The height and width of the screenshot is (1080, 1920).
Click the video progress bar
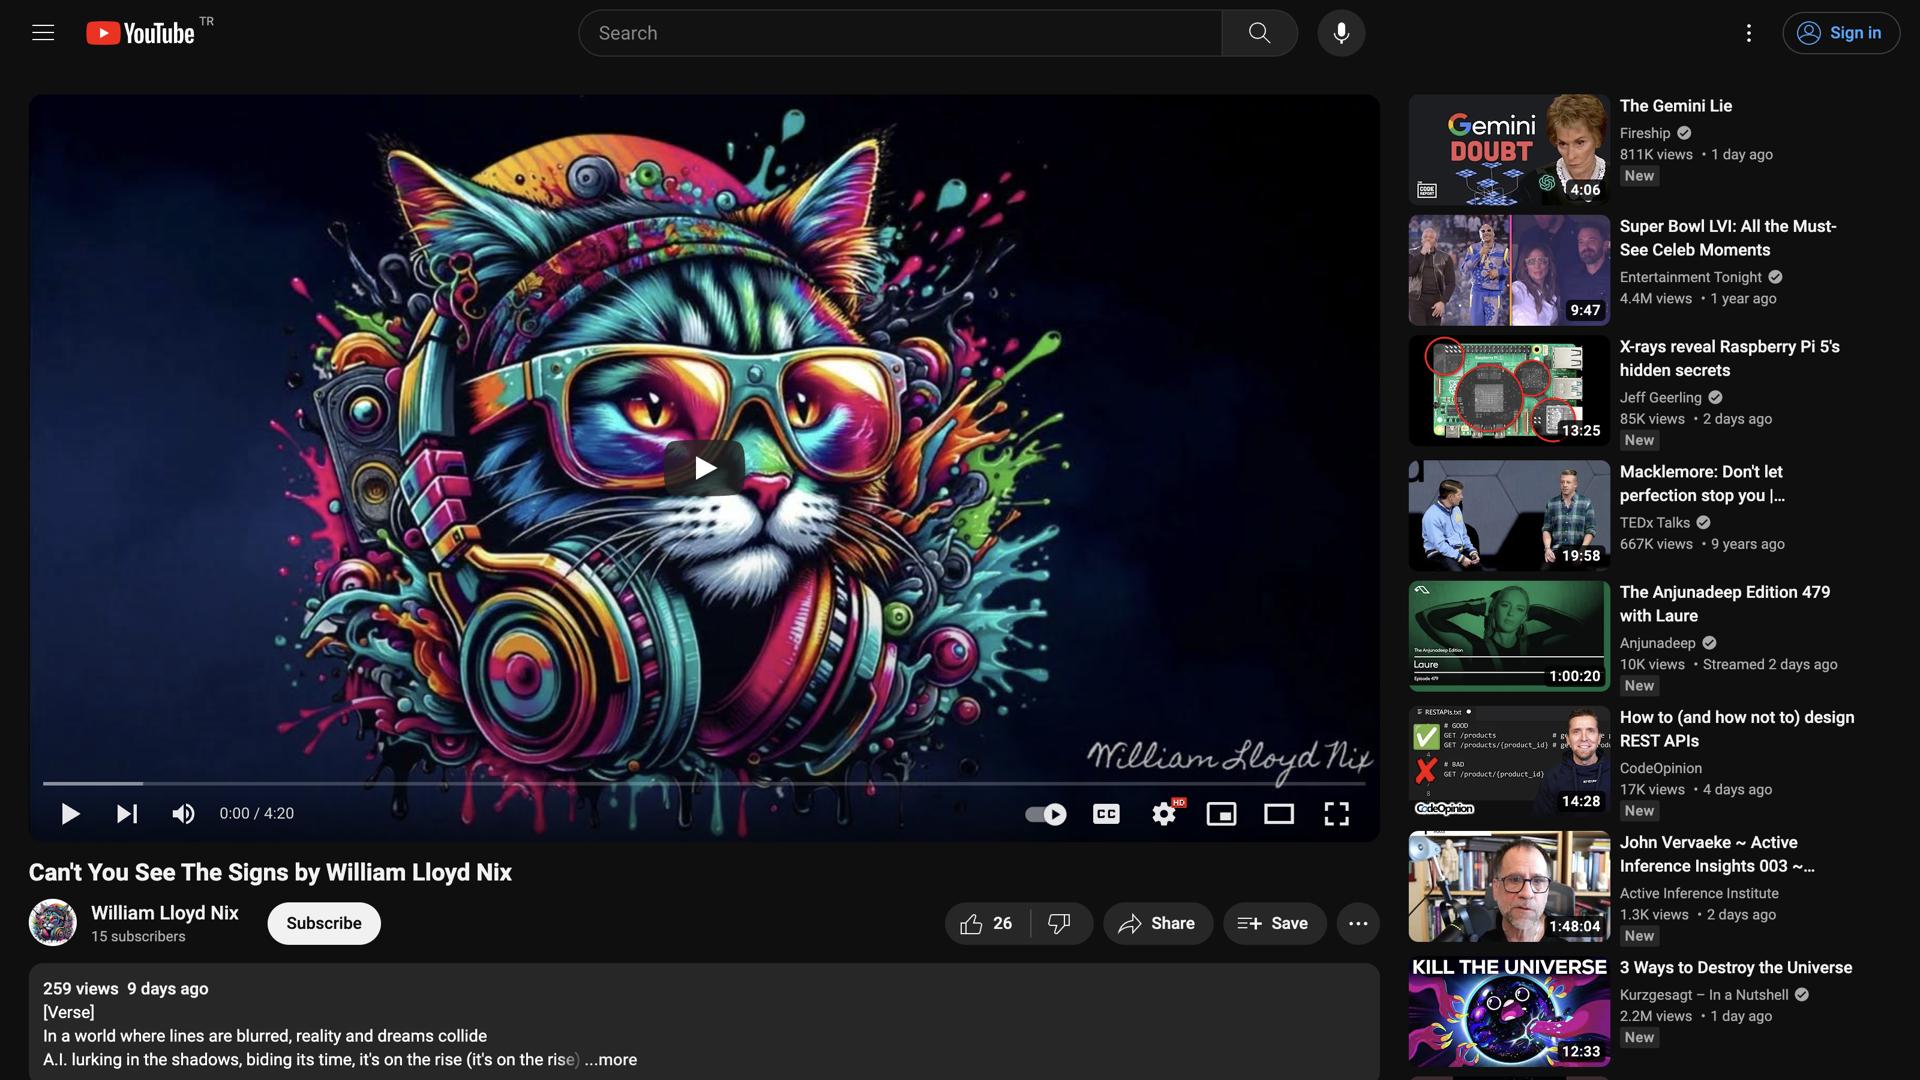[x=700, y=783]
